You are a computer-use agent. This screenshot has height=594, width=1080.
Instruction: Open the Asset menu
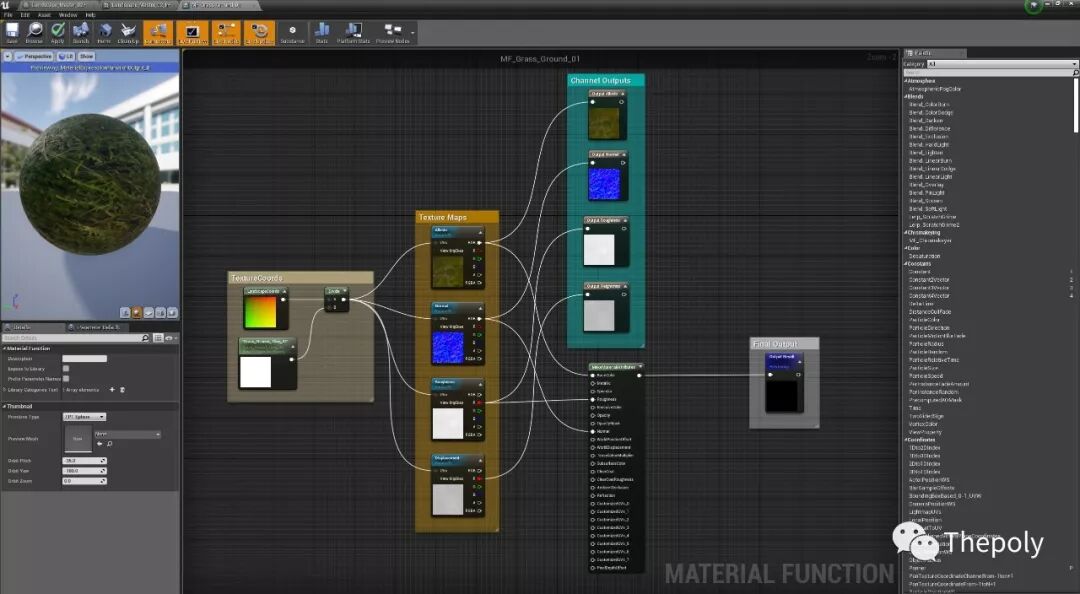(x=44, y=14)
